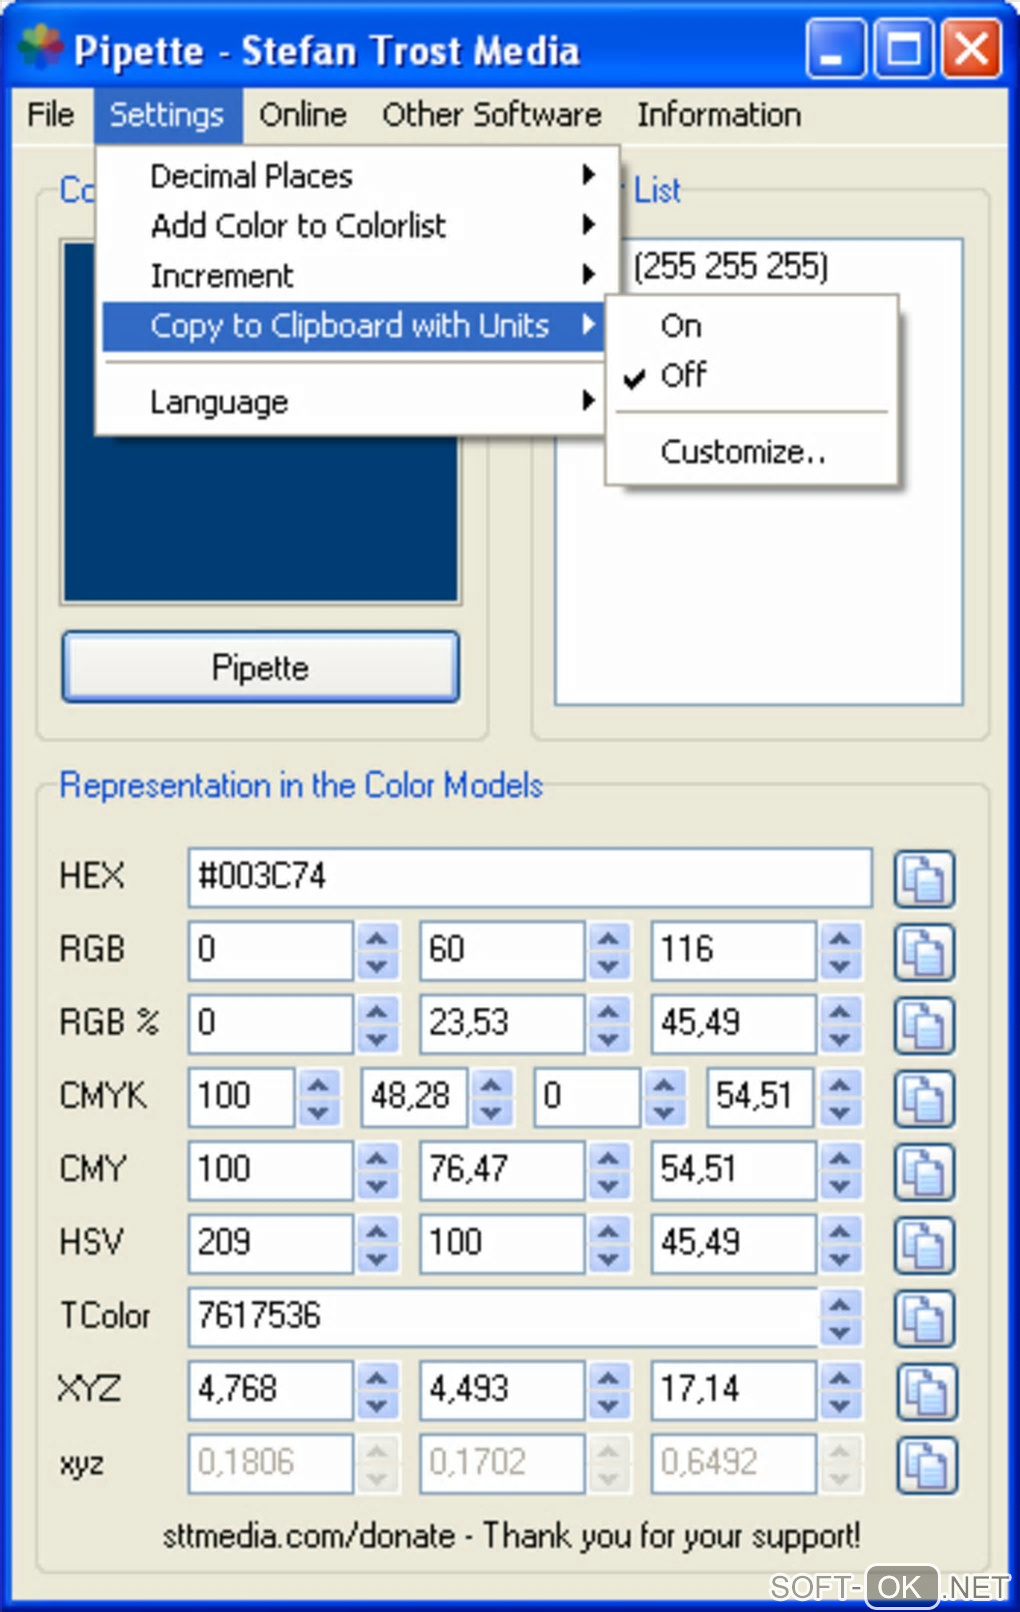Turn On copy with units option
The image size is (1020, 1612).
click(681, 326)
